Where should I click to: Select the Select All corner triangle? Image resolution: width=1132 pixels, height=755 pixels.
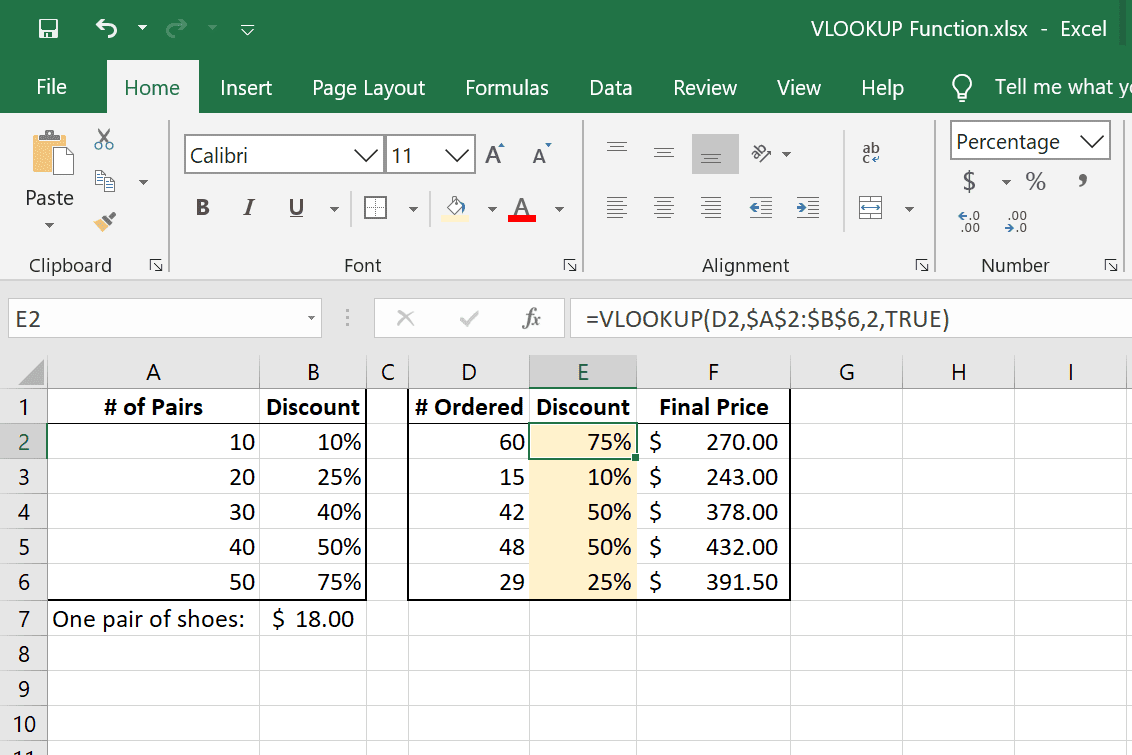(x=31, y=372)
